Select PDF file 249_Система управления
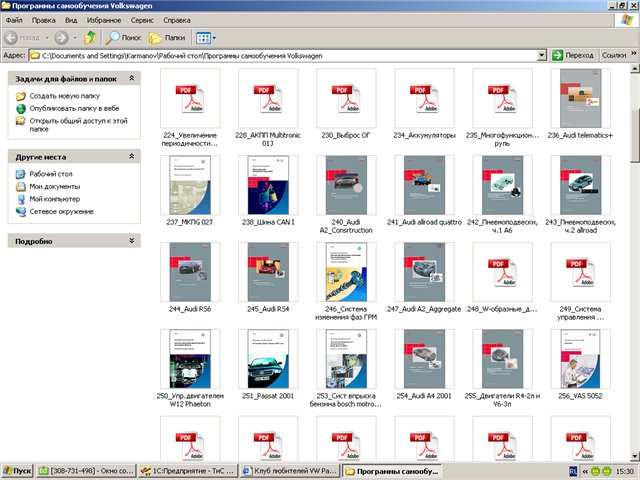The image size is (640, 480). tap(580, 272)
